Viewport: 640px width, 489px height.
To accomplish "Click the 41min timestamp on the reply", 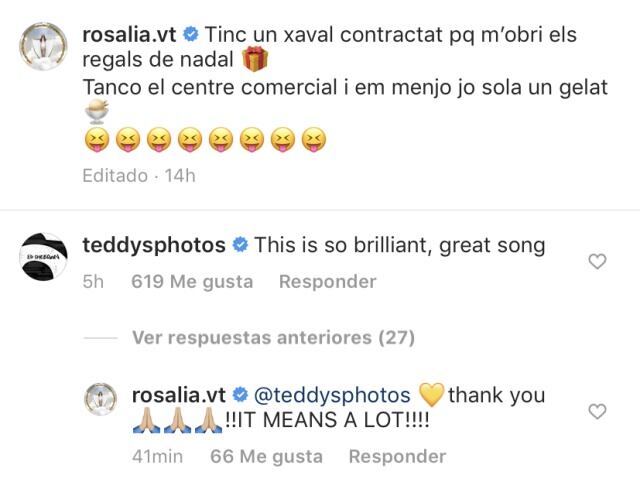I will [160, 456].
